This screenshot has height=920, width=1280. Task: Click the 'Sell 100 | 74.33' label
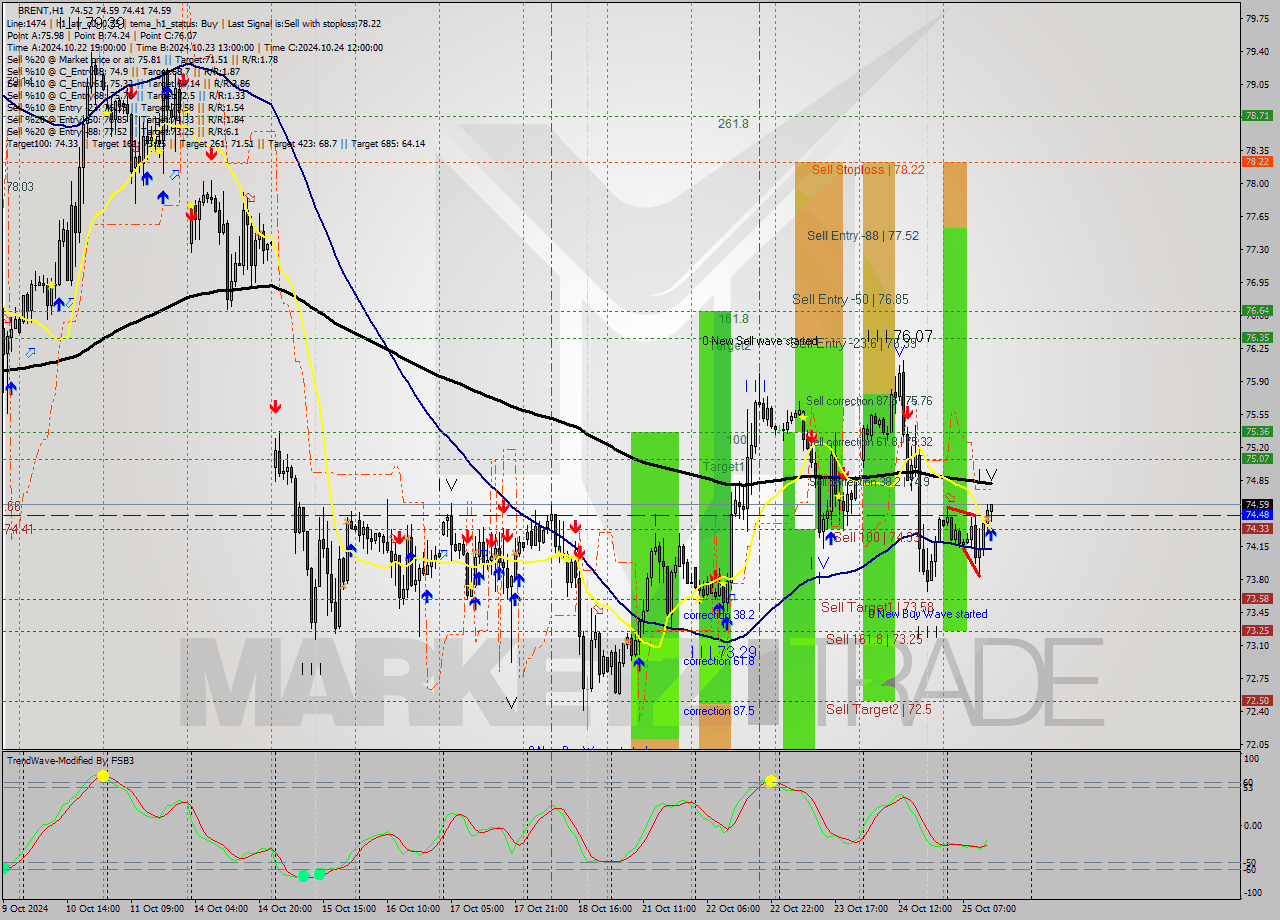(877, 537)
